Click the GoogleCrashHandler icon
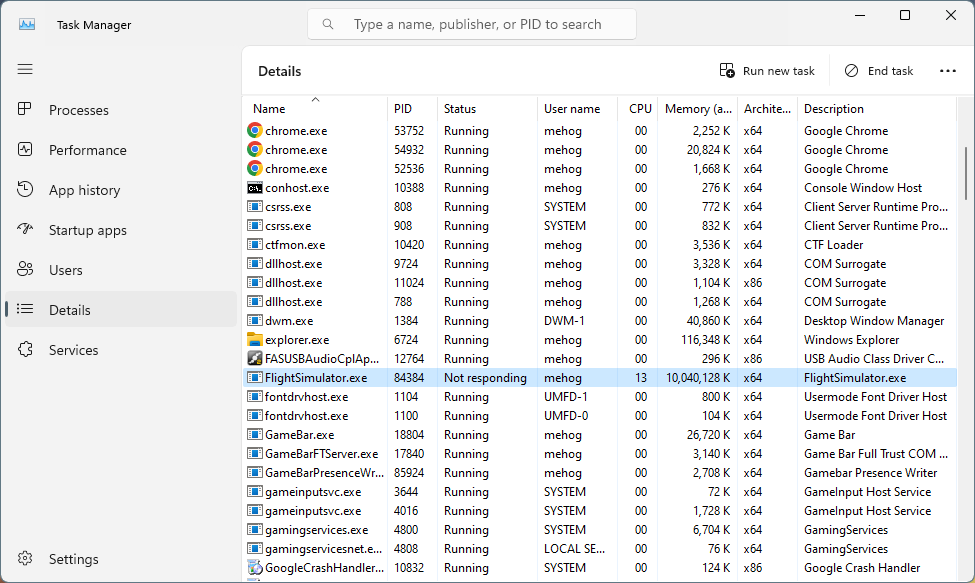 pyautogui.click(x=254, y=567)
